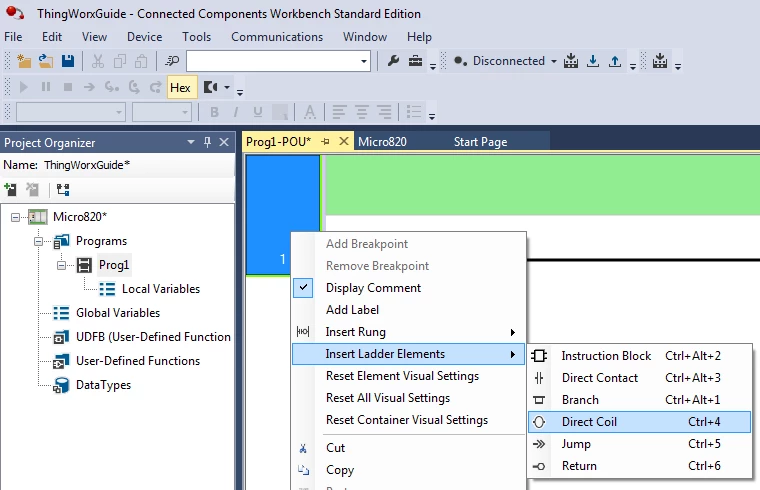Collapse the Prog1 tree node
760x490 pixels.
pos(61,265)
